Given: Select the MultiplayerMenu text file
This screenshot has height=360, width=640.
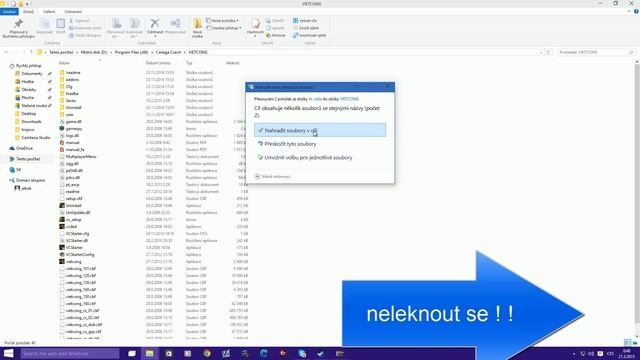Looking at the screenshot, I should [x=81, y=156].
